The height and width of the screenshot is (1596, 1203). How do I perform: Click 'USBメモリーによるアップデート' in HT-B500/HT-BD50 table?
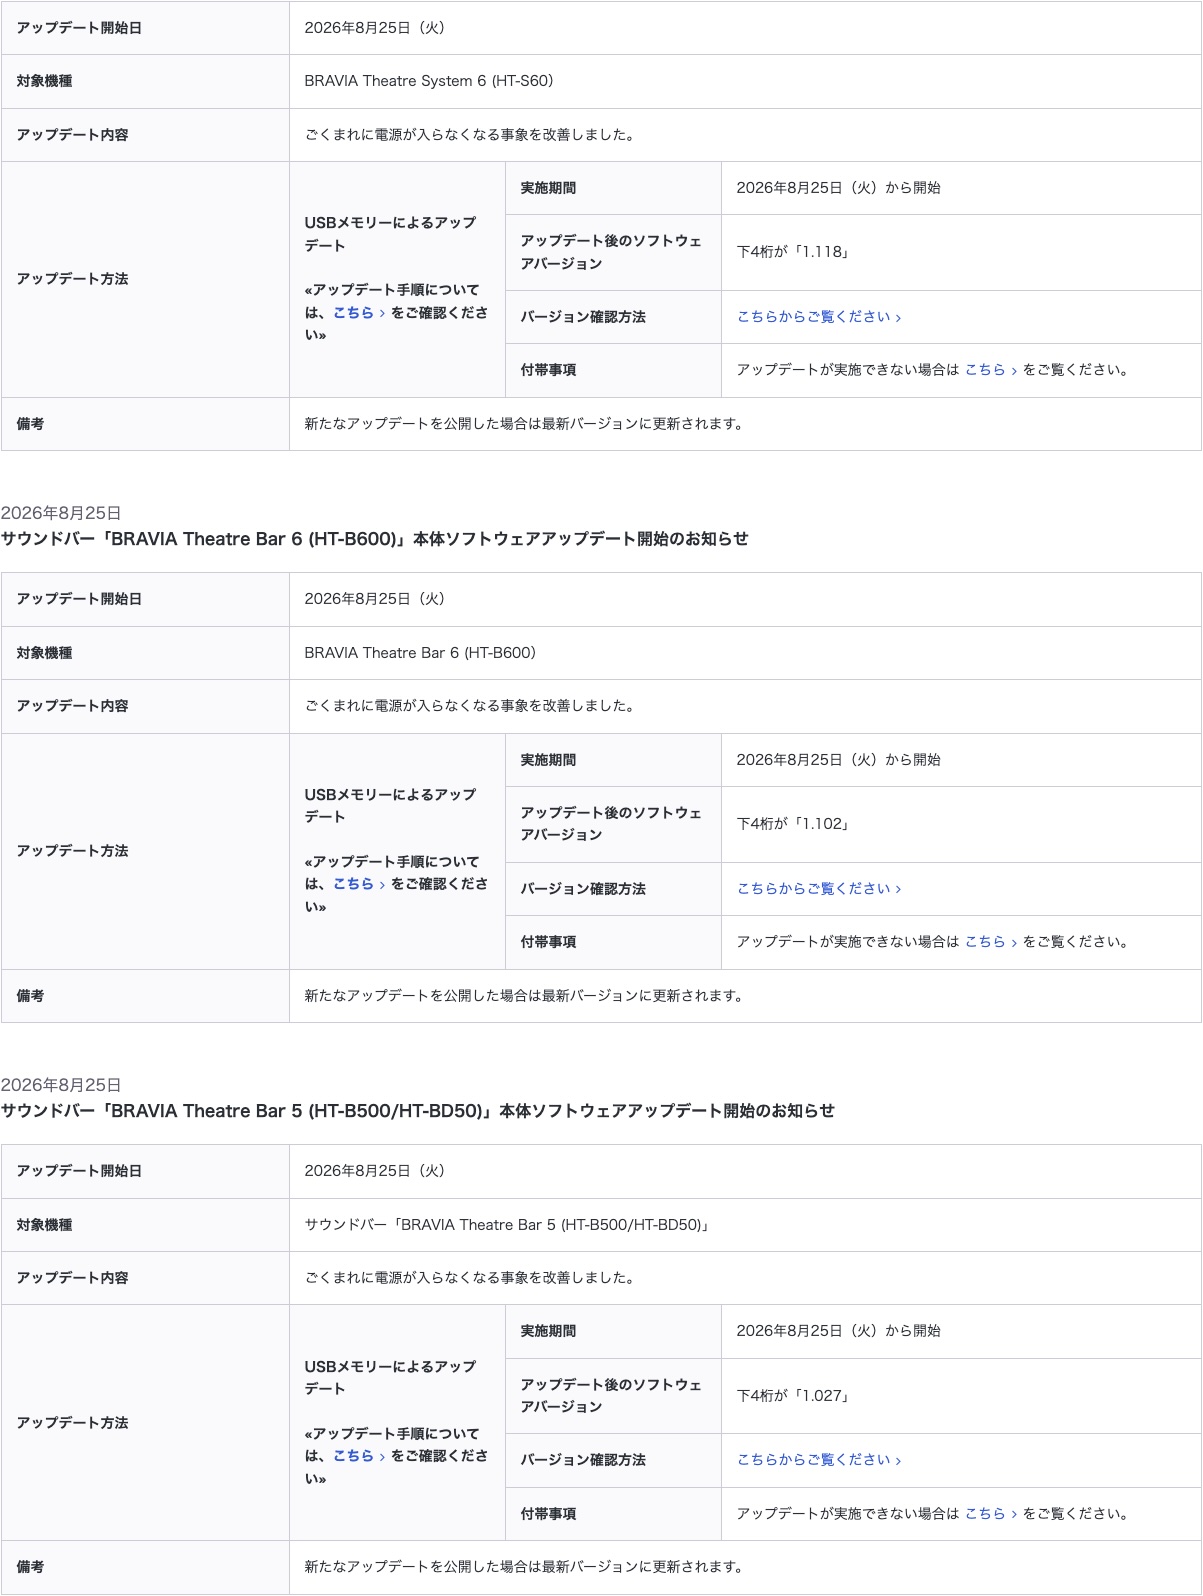(390, 1378)
